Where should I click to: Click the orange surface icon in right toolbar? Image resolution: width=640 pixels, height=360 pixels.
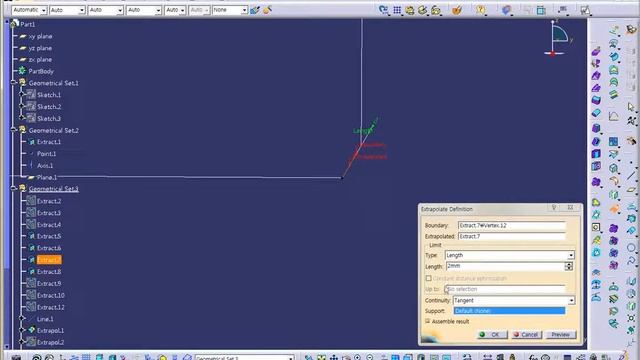click(x=614, y=209)
